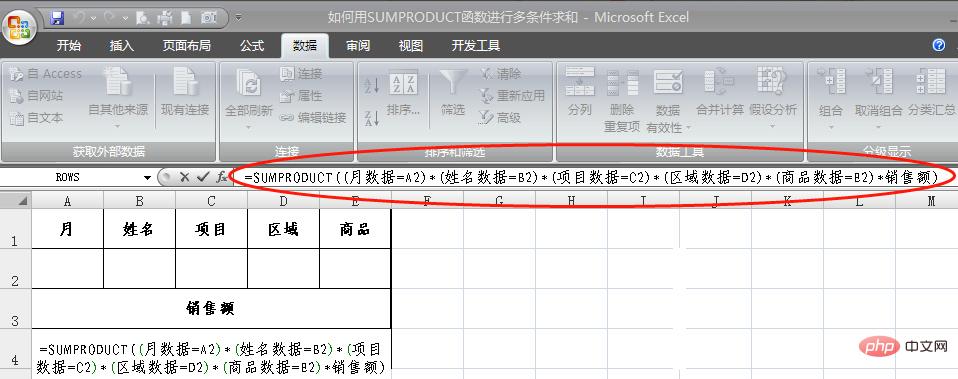Open 高级 advanced filter

(x=500, y=118)
